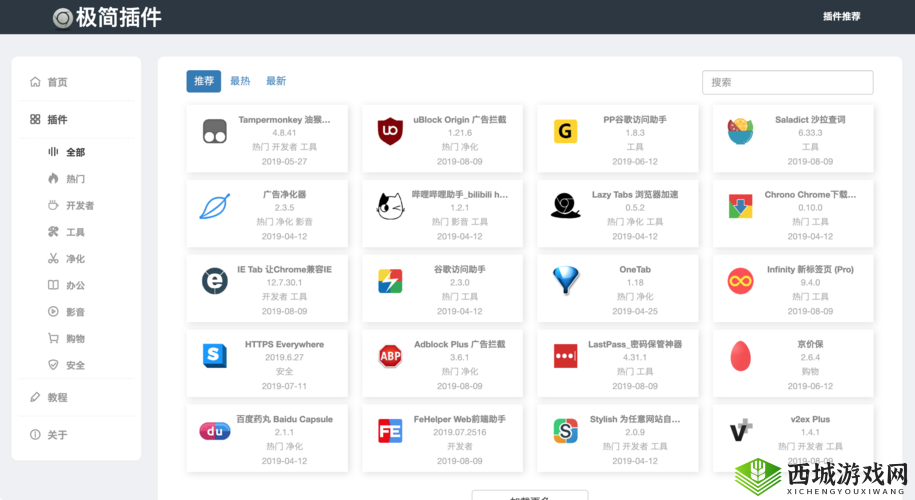
Task: Open OneTab plugin title
Action: [x=635, y=270]
